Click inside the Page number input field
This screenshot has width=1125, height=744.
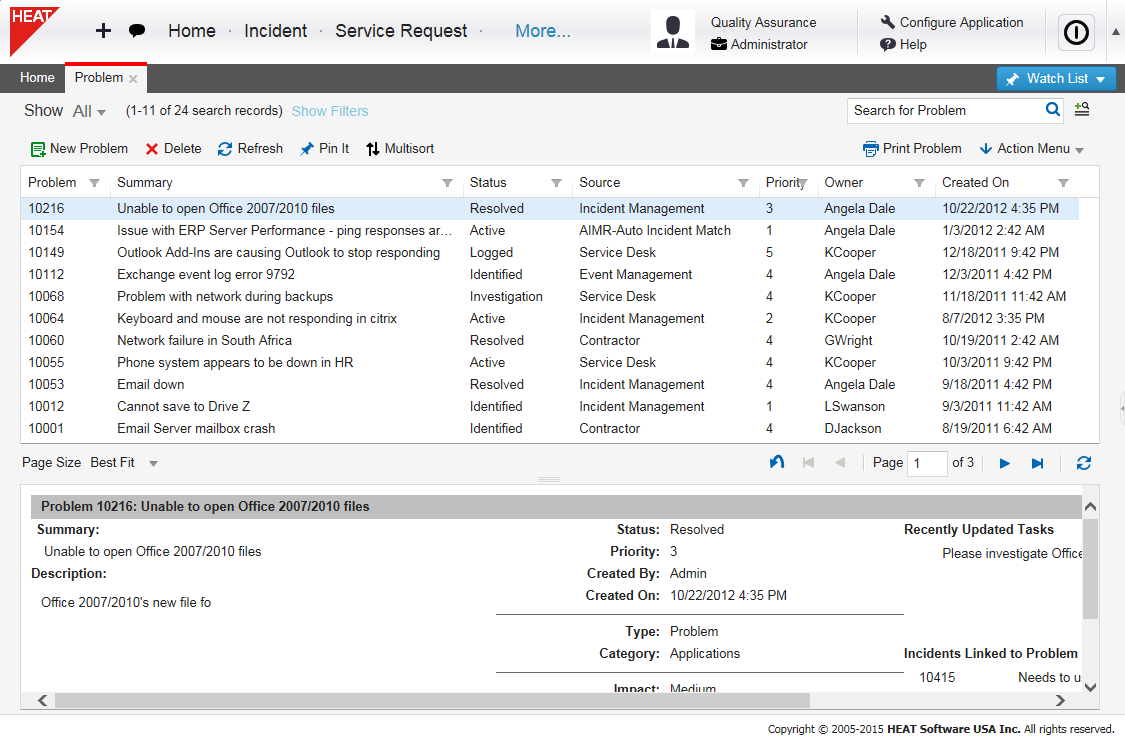pos(927,463)
